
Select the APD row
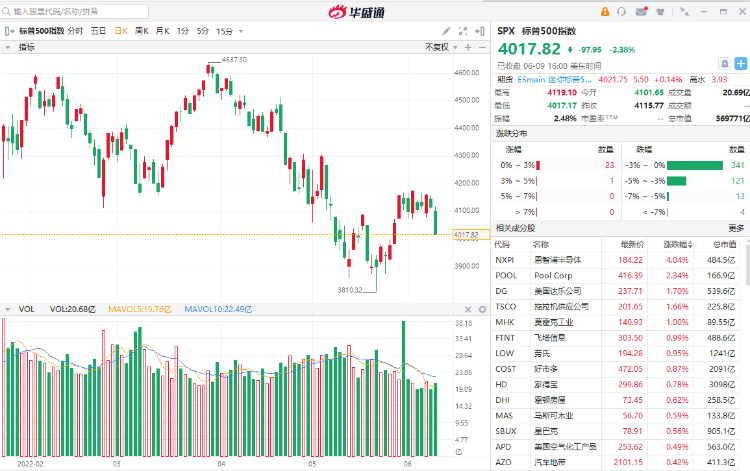(x=617, y=447)
